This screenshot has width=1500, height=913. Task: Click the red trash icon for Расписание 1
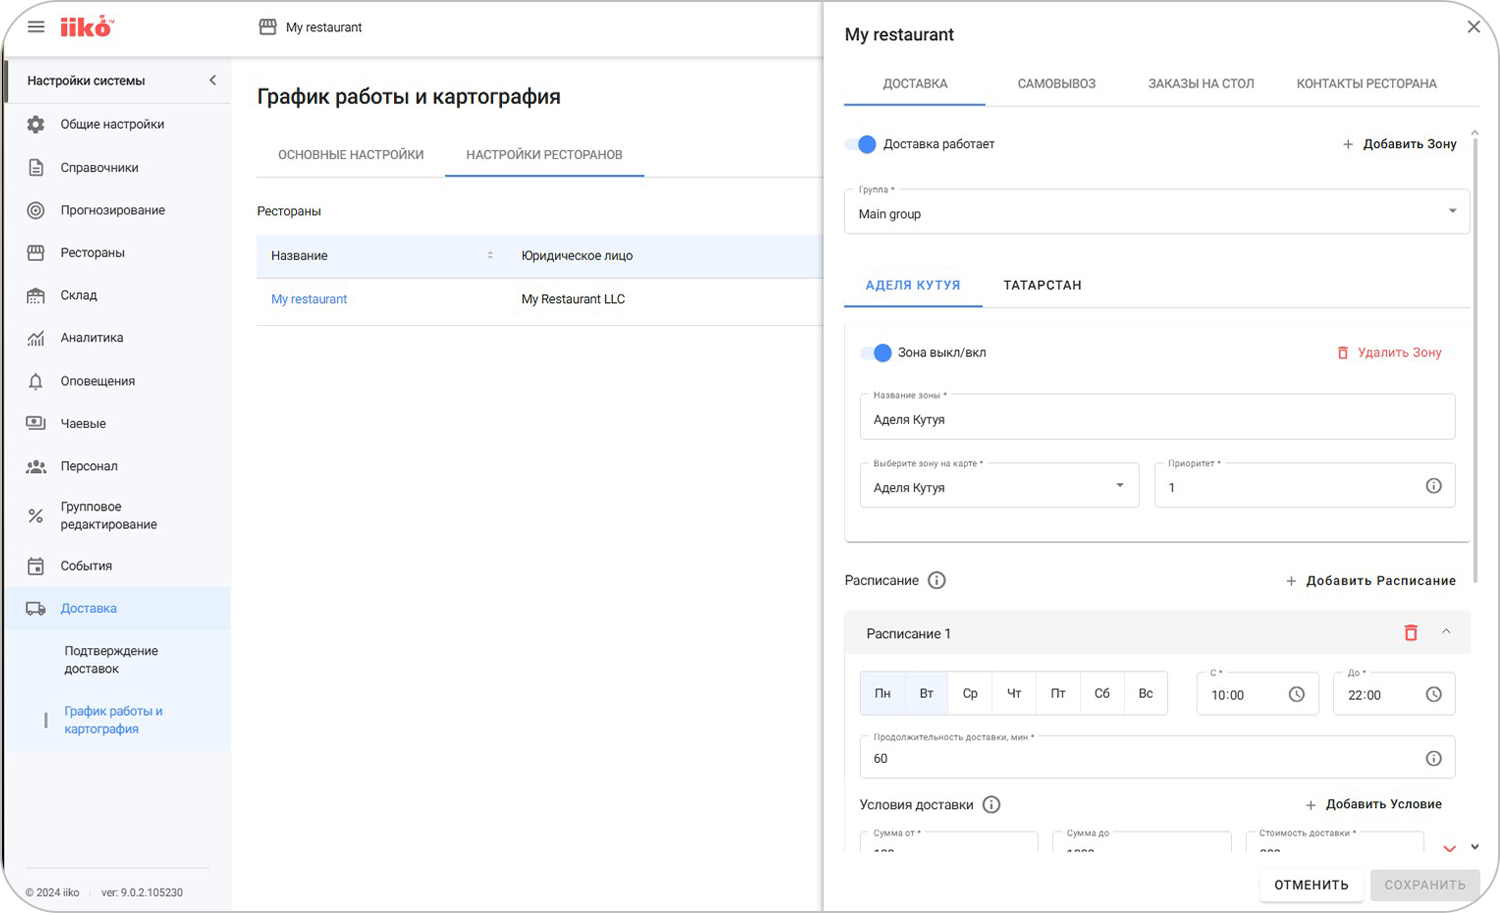[x=1410, y=633]
